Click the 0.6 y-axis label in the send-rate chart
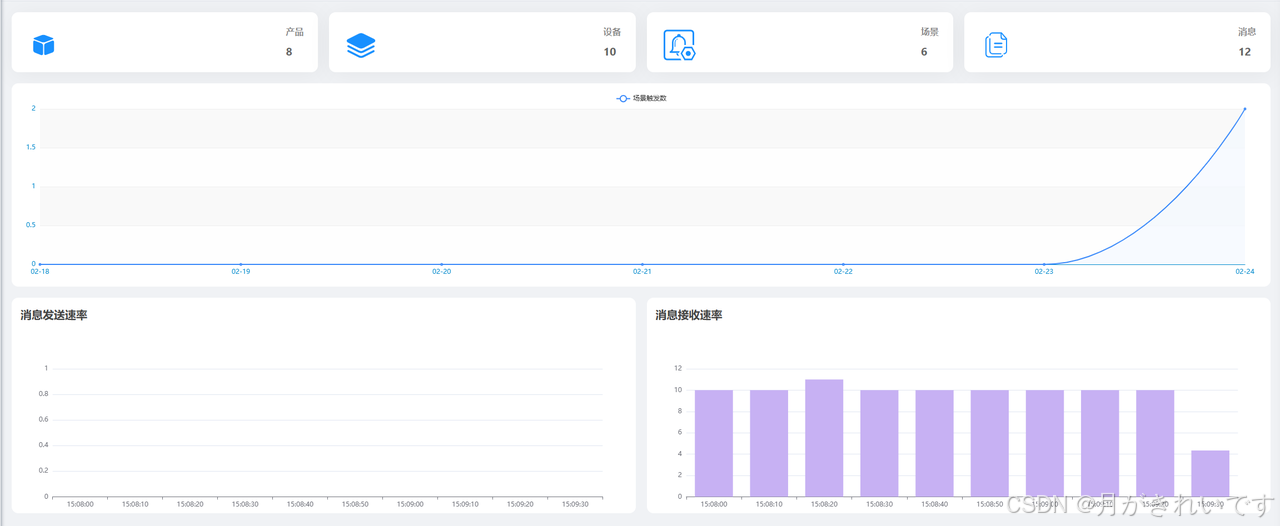This screenshot has height=526, width=1280. click(x=43, y=419)
